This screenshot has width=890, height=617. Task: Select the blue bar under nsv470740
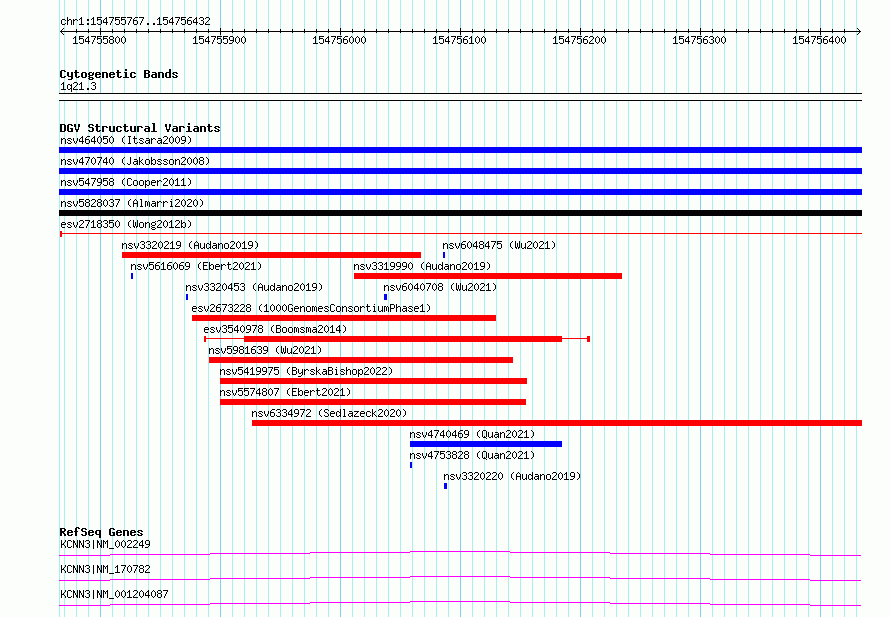(x=460, y=171)
